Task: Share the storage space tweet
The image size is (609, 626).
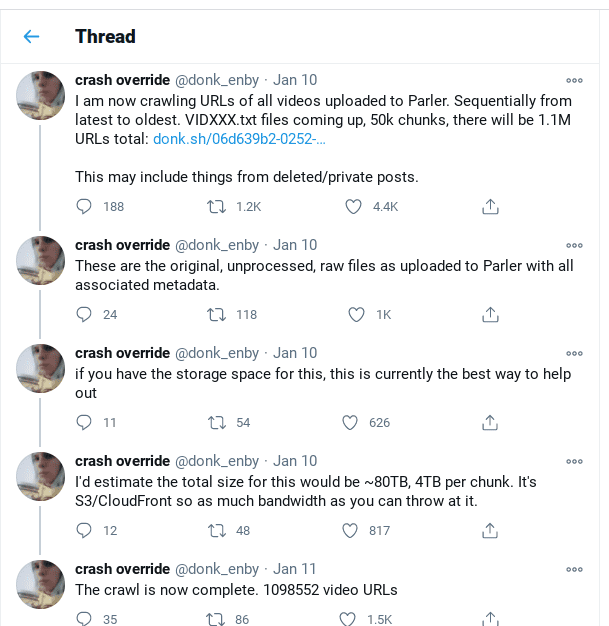Action: 490,422
